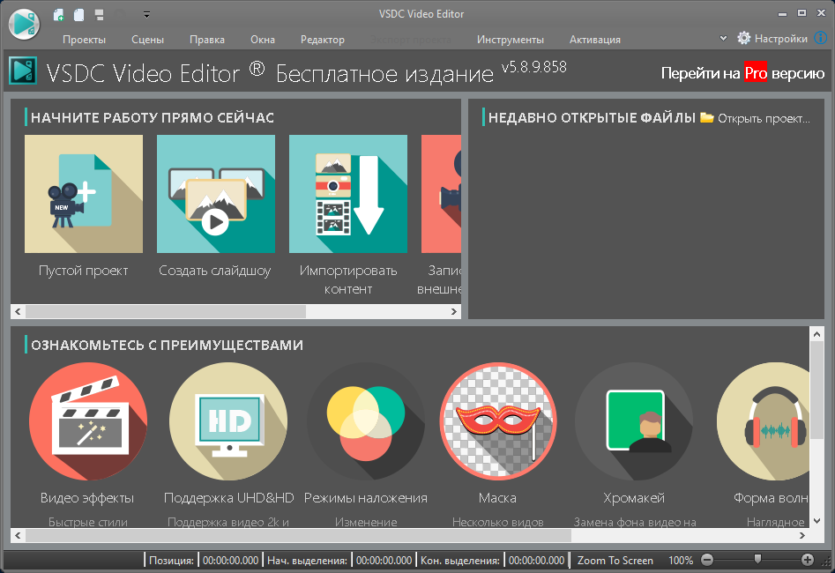835x573 pixels.
Task: Click the up arrow of the features vertical scrollbar
Action: click(x=817, y=334)
